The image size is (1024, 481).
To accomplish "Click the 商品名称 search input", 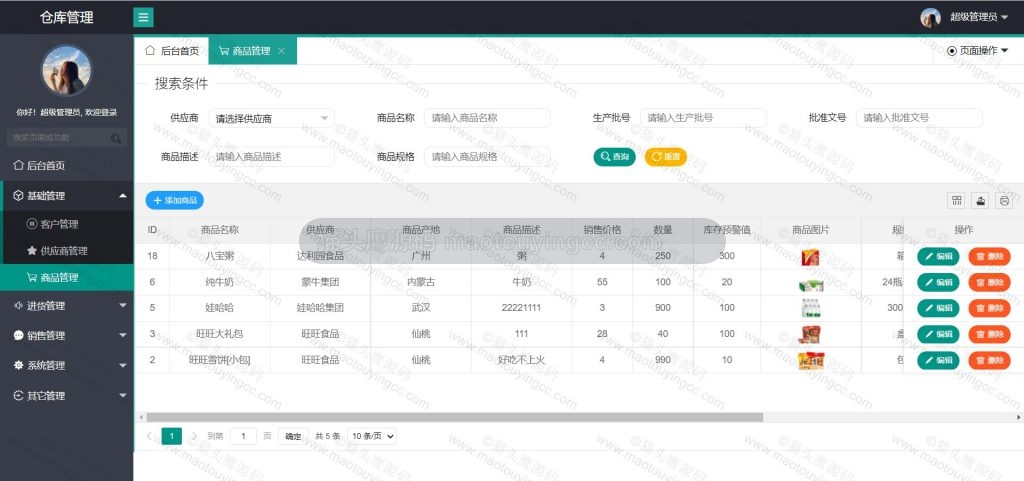I will click(487, 118).
